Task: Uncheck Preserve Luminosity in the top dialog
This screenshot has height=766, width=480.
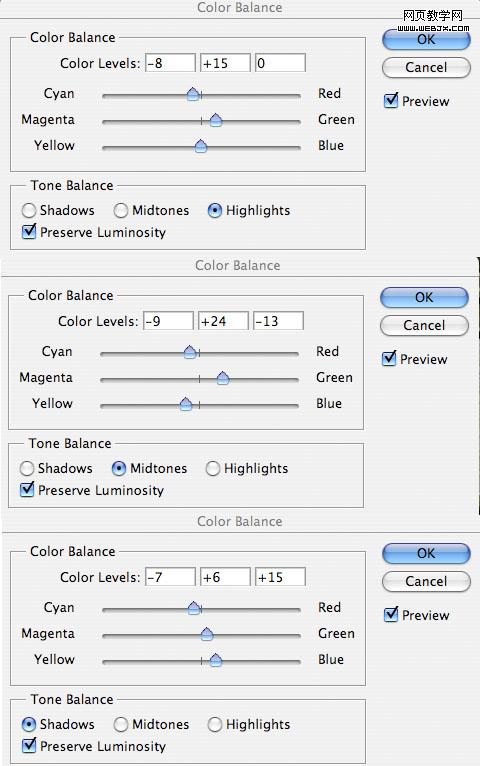Action: tap(29, 232)
